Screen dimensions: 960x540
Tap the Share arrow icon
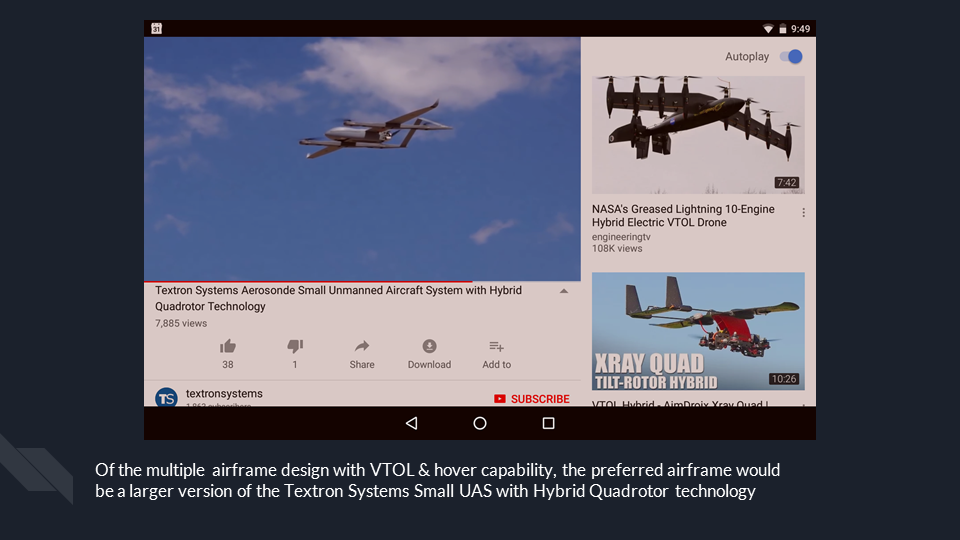362,347
